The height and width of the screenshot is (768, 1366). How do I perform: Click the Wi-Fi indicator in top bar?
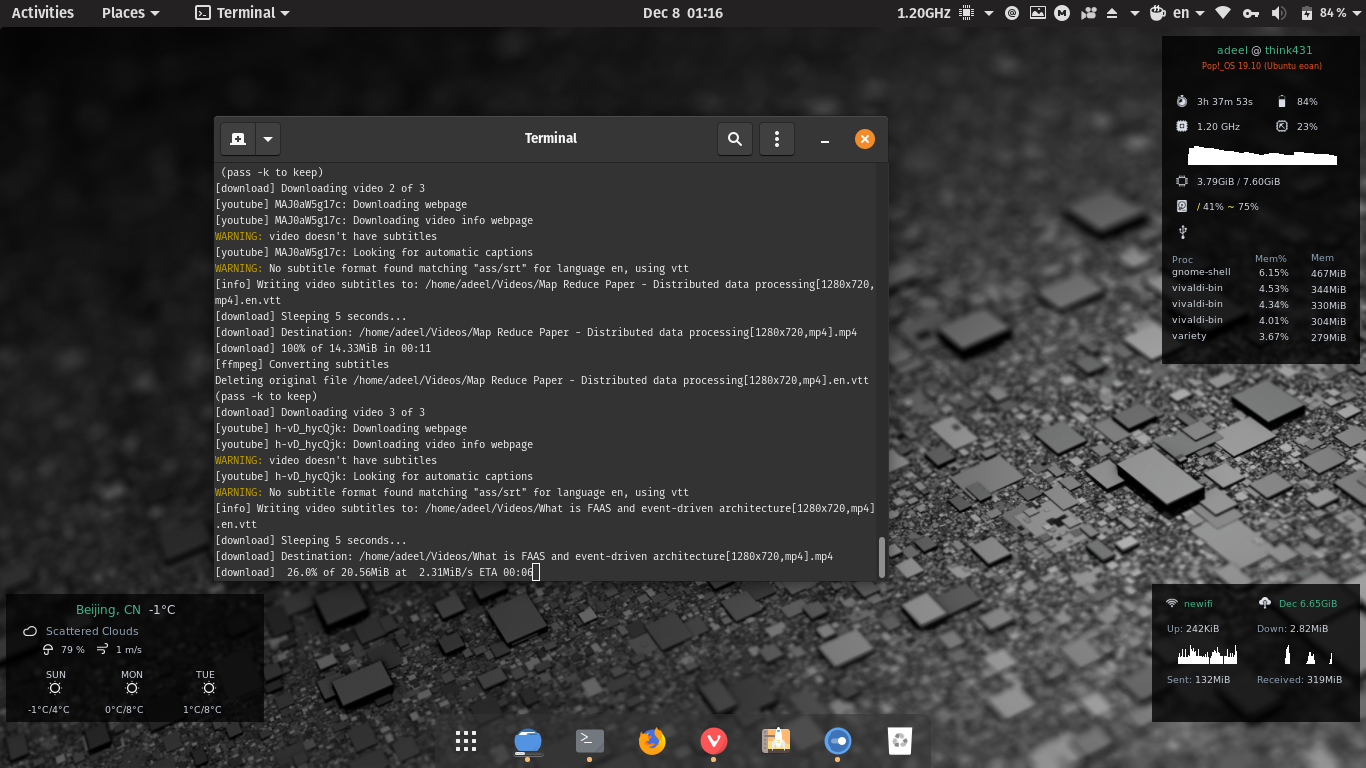click(x=1222, y=13)
